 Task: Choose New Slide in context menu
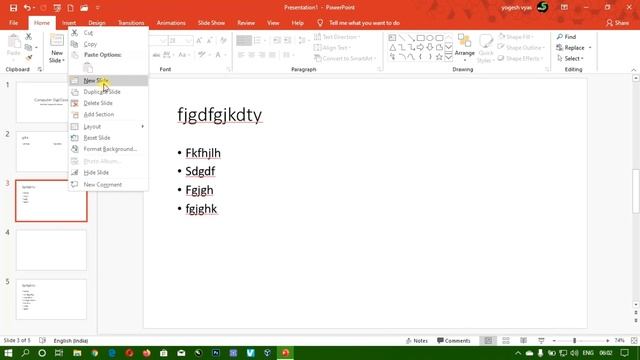pyautogui.click(x=108, y=80)
